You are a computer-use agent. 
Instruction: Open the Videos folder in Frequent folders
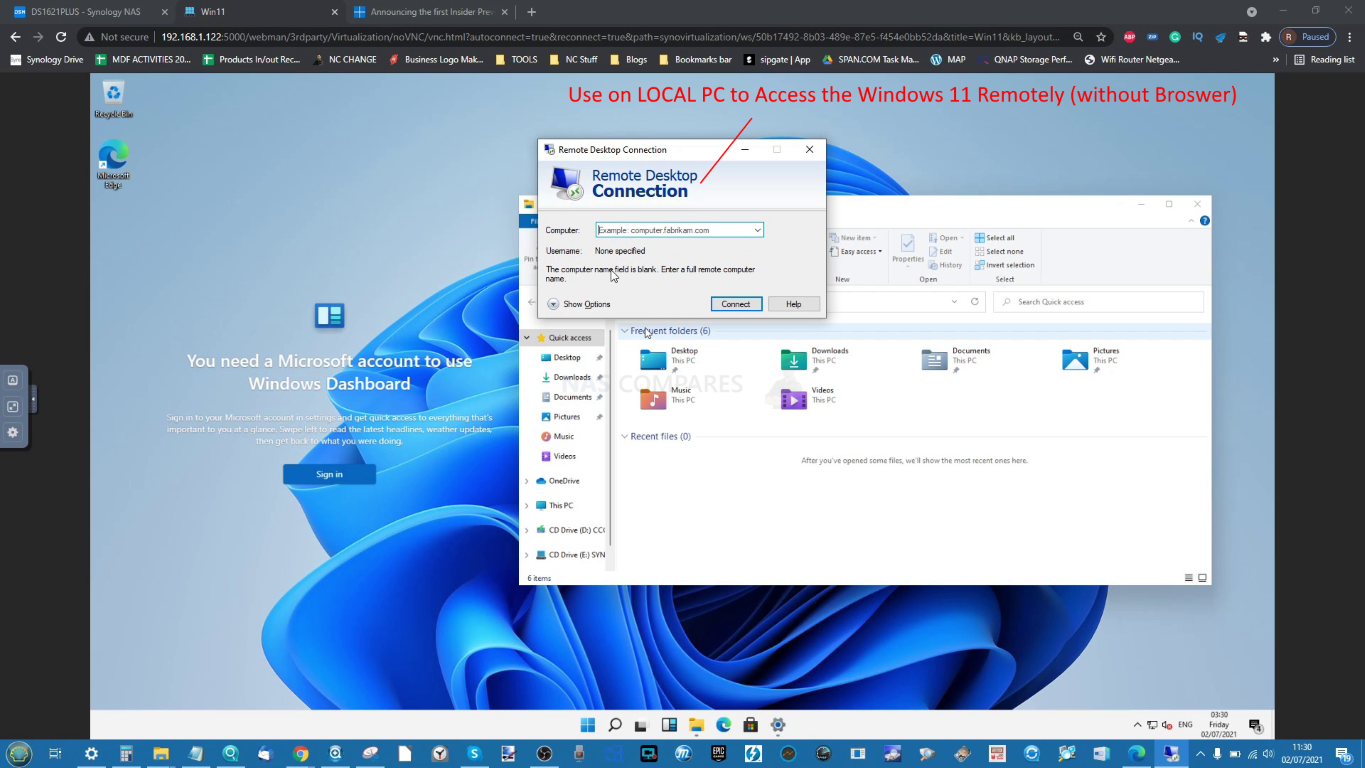pyautogui.click(x=808, y=396)
